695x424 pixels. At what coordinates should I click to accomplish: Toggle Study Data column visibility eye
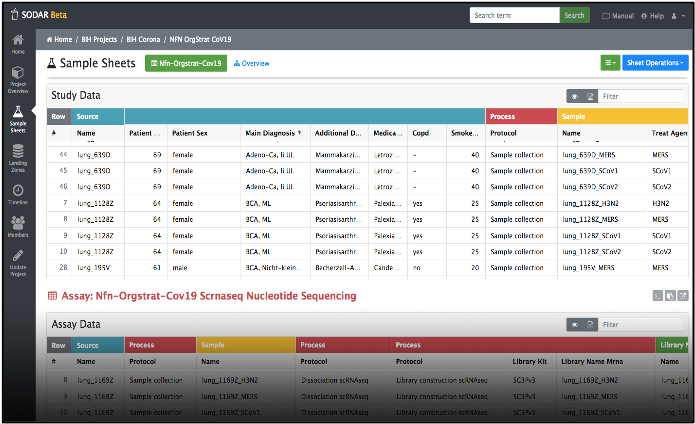click(x=575, y=96)
